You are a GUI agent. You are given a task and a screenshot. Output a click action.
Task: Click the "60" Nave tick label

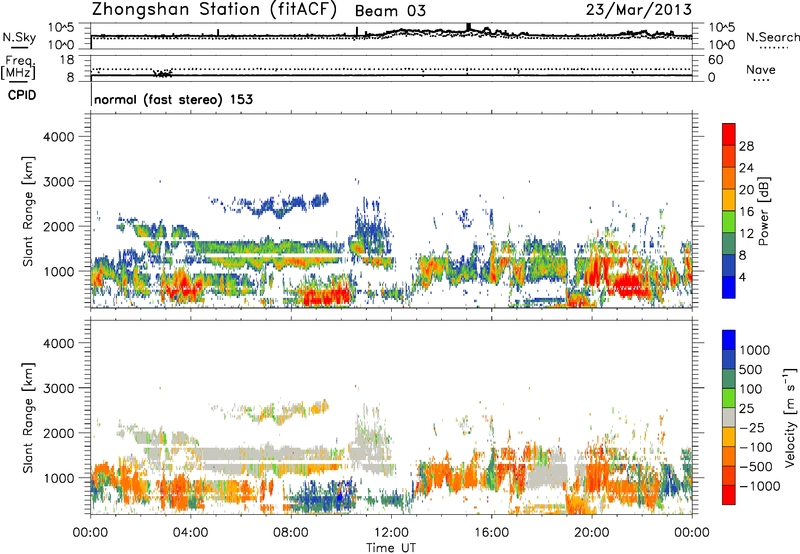(715, 60)
